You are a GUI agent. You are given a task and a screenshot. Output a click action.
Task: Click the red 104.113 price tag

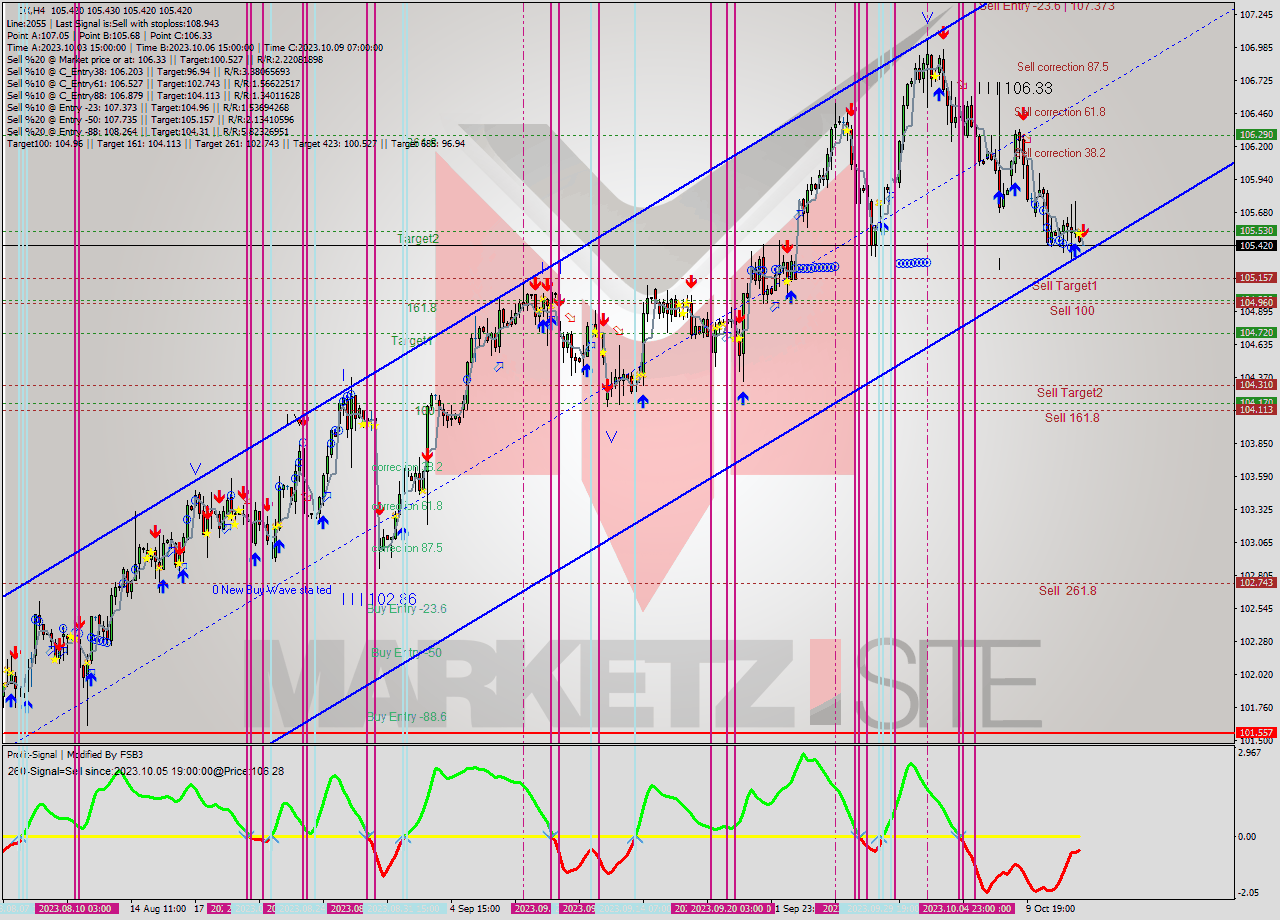coord(1256,409)
